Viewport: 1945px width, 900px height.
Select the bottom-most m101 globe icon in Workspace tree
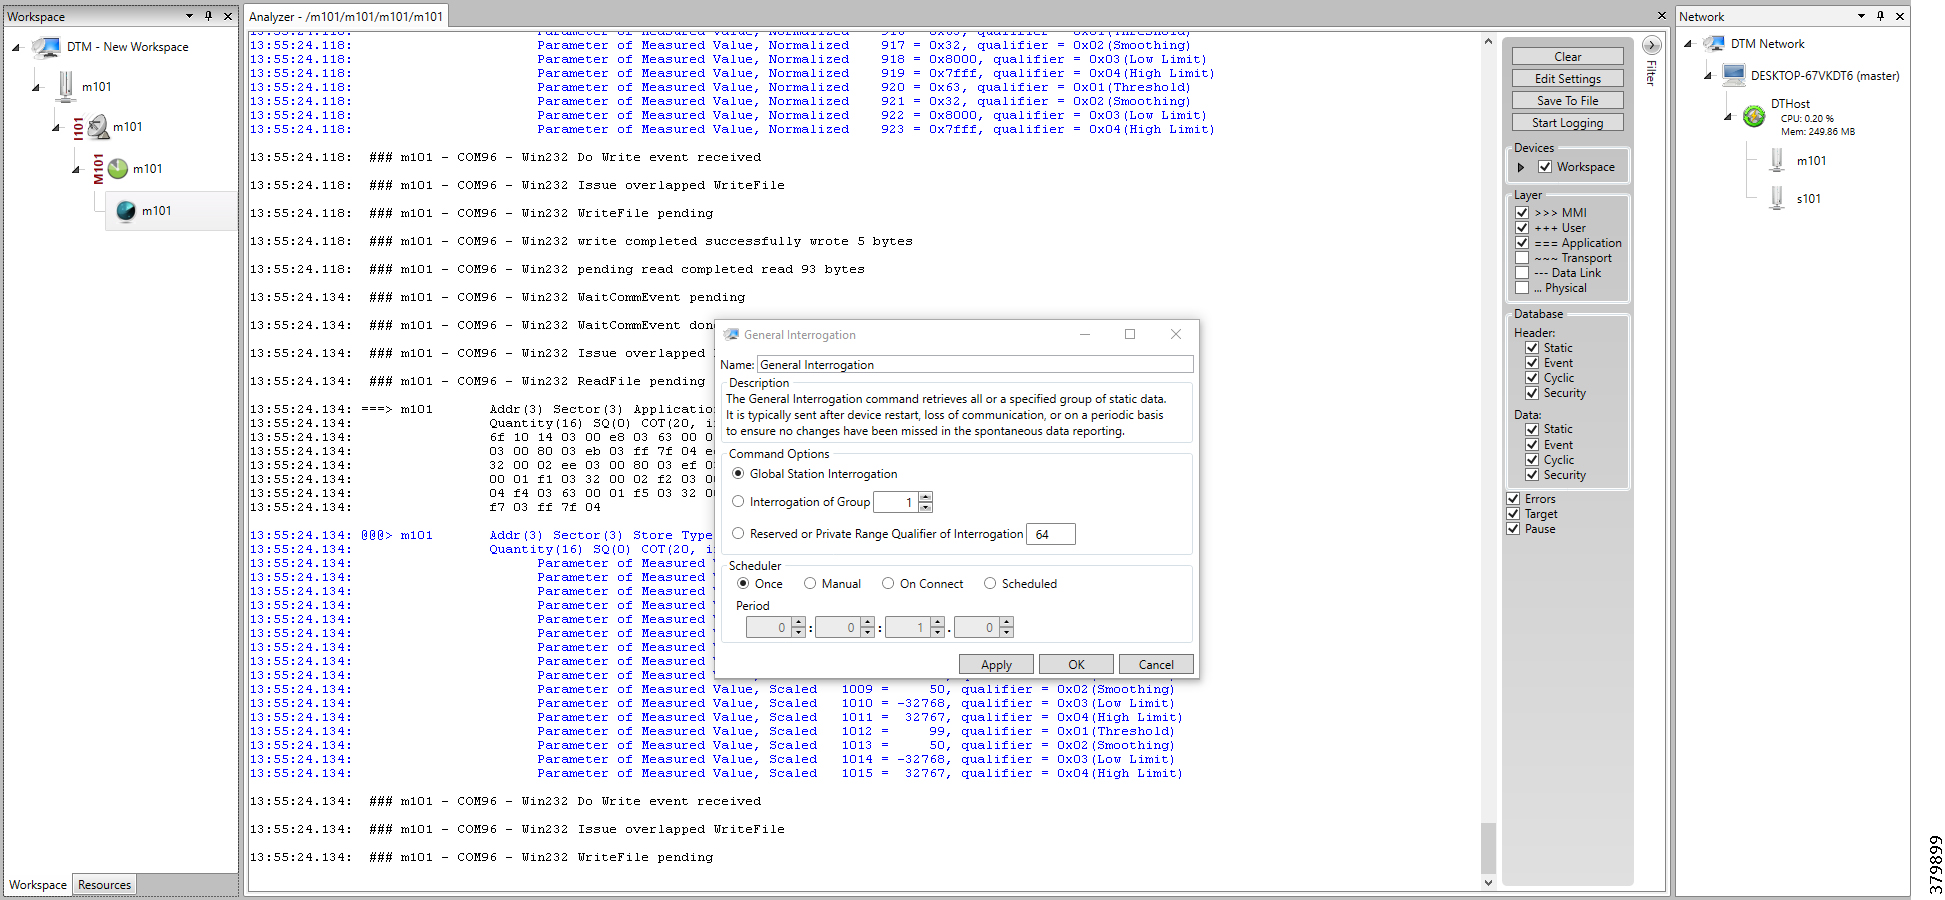126,211
